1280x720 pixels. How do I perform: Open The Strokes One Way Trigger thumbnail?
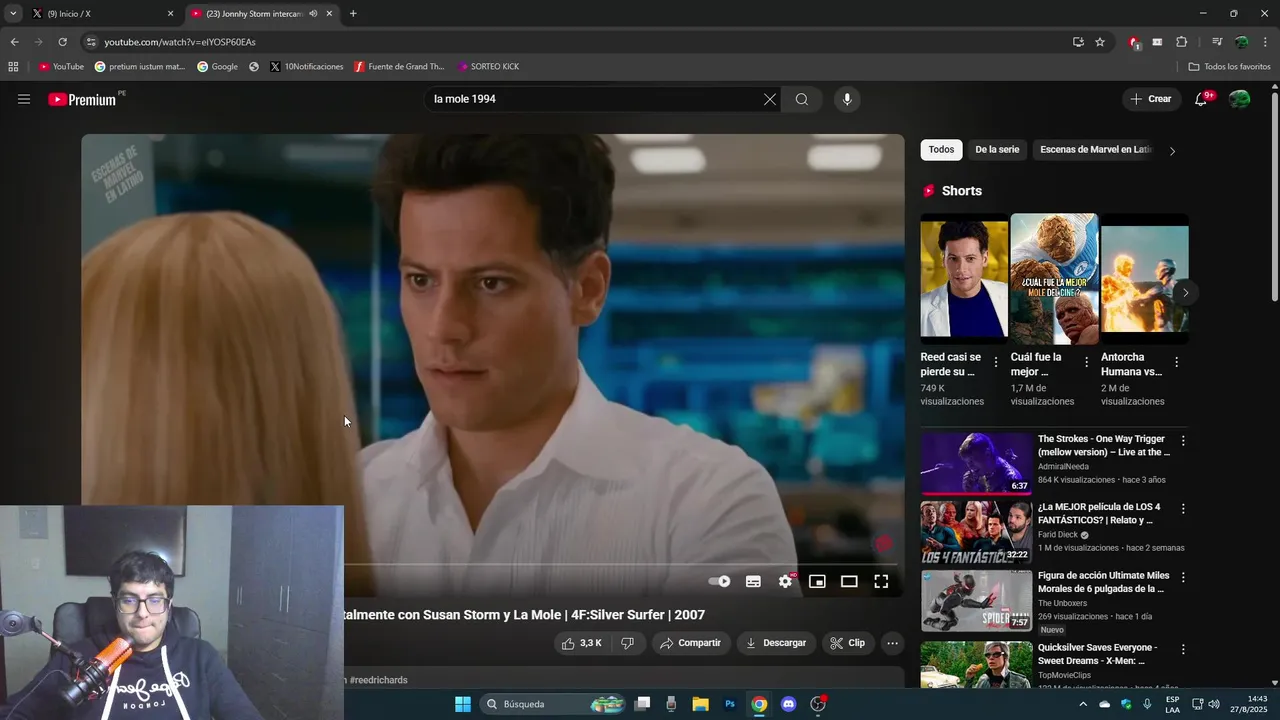(976, 463)
